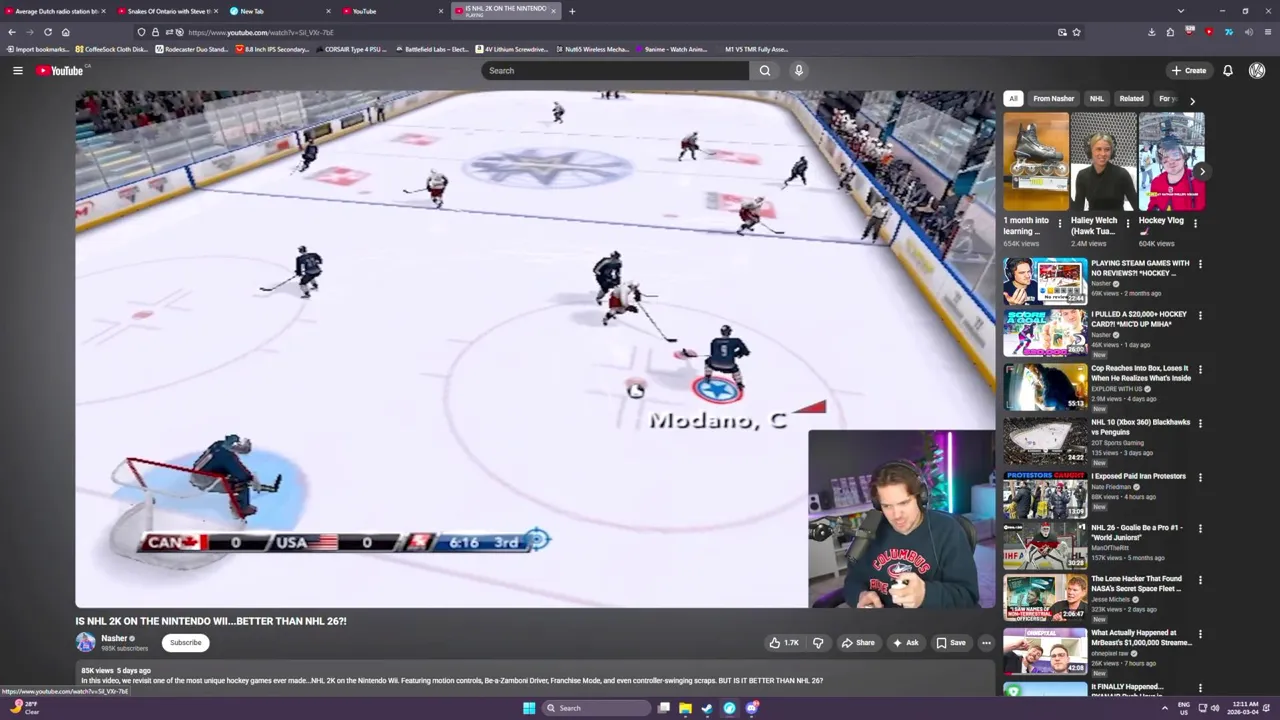Open a new browser tab with plus
Screen dimensions: 1280x720
pos(572,11)
